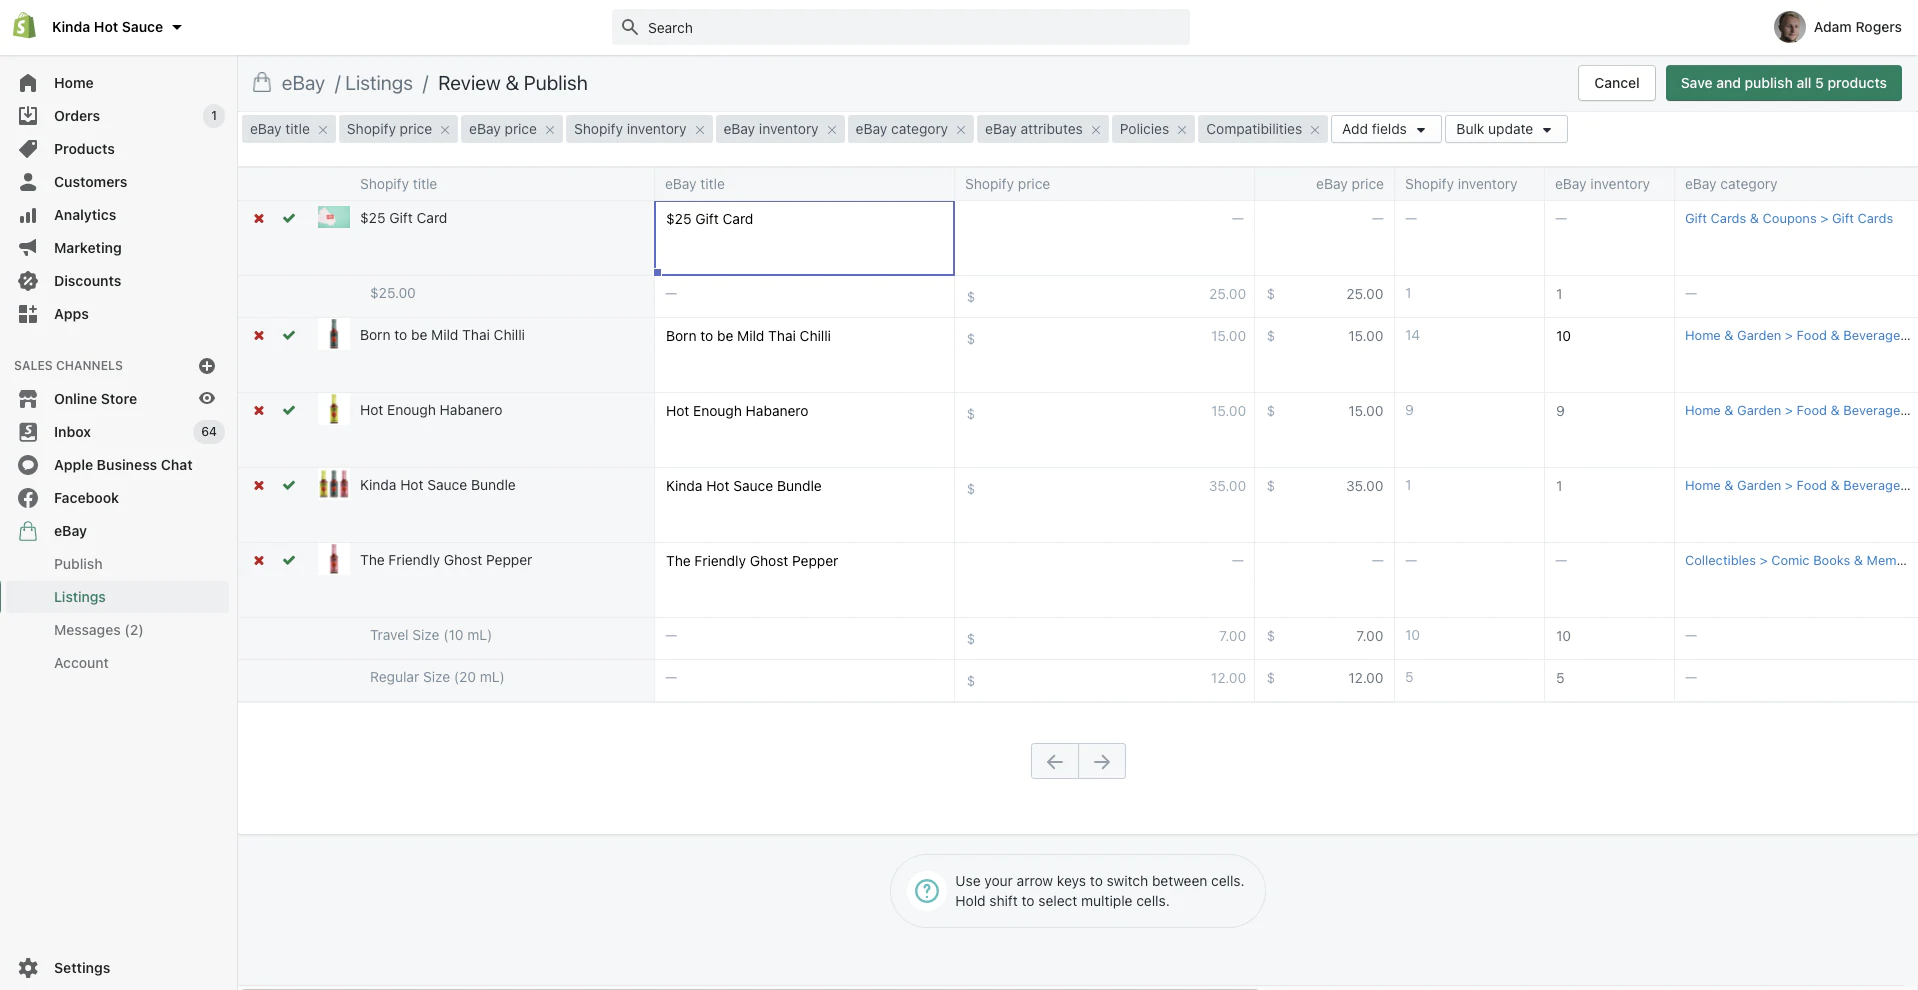This screenshot has height=990, width=1918.
Task: Click the Analytics bar chart icon
Action: [x=28, y=215]
